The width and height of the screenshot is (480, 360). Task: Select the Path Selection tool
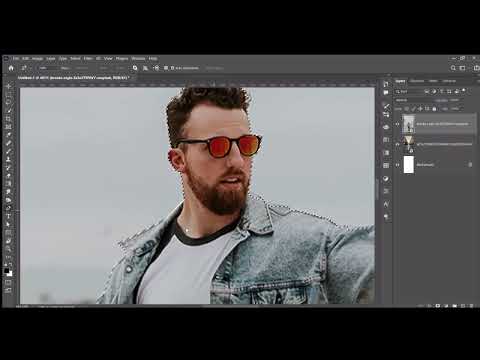(9, 224)
